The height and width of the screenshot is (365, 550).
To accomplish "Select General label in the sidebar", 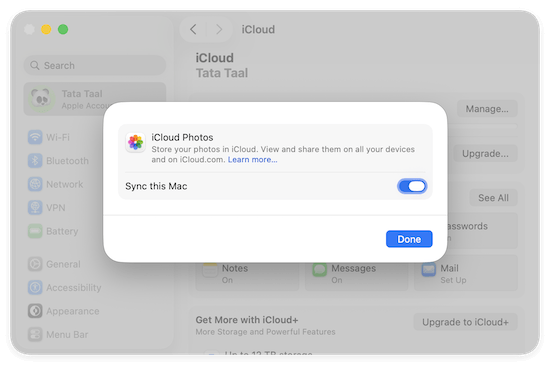I will click(63, 264).
